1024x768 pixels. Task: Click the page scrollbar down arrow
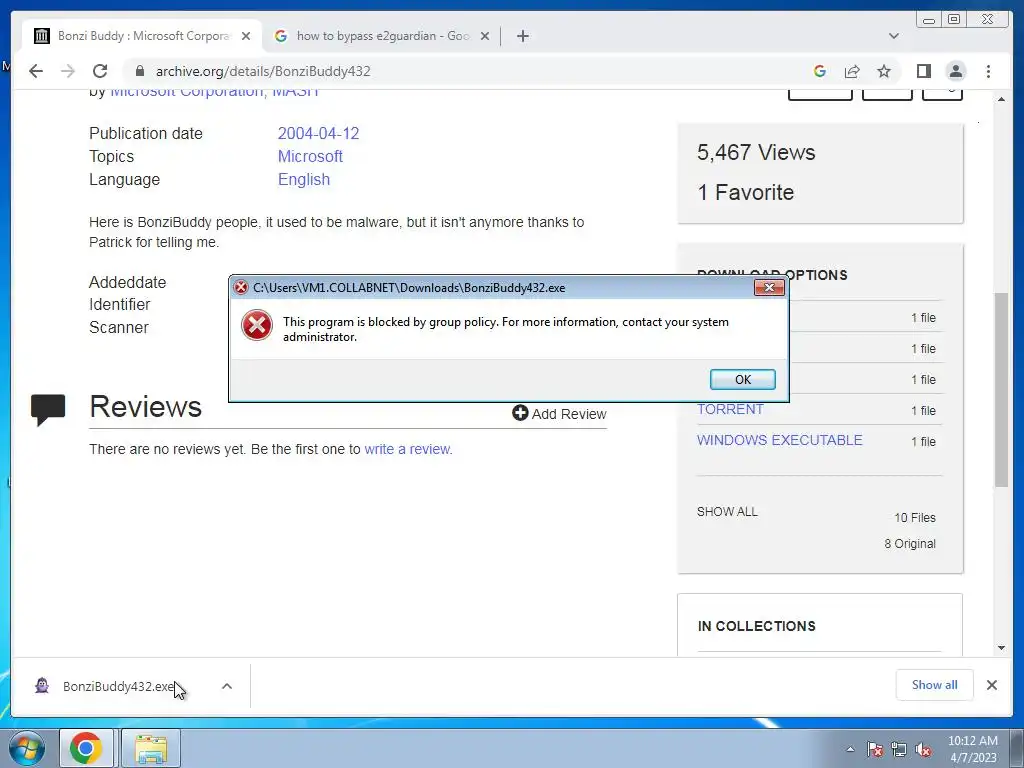pyautogui.click(x=1001, y=648)
